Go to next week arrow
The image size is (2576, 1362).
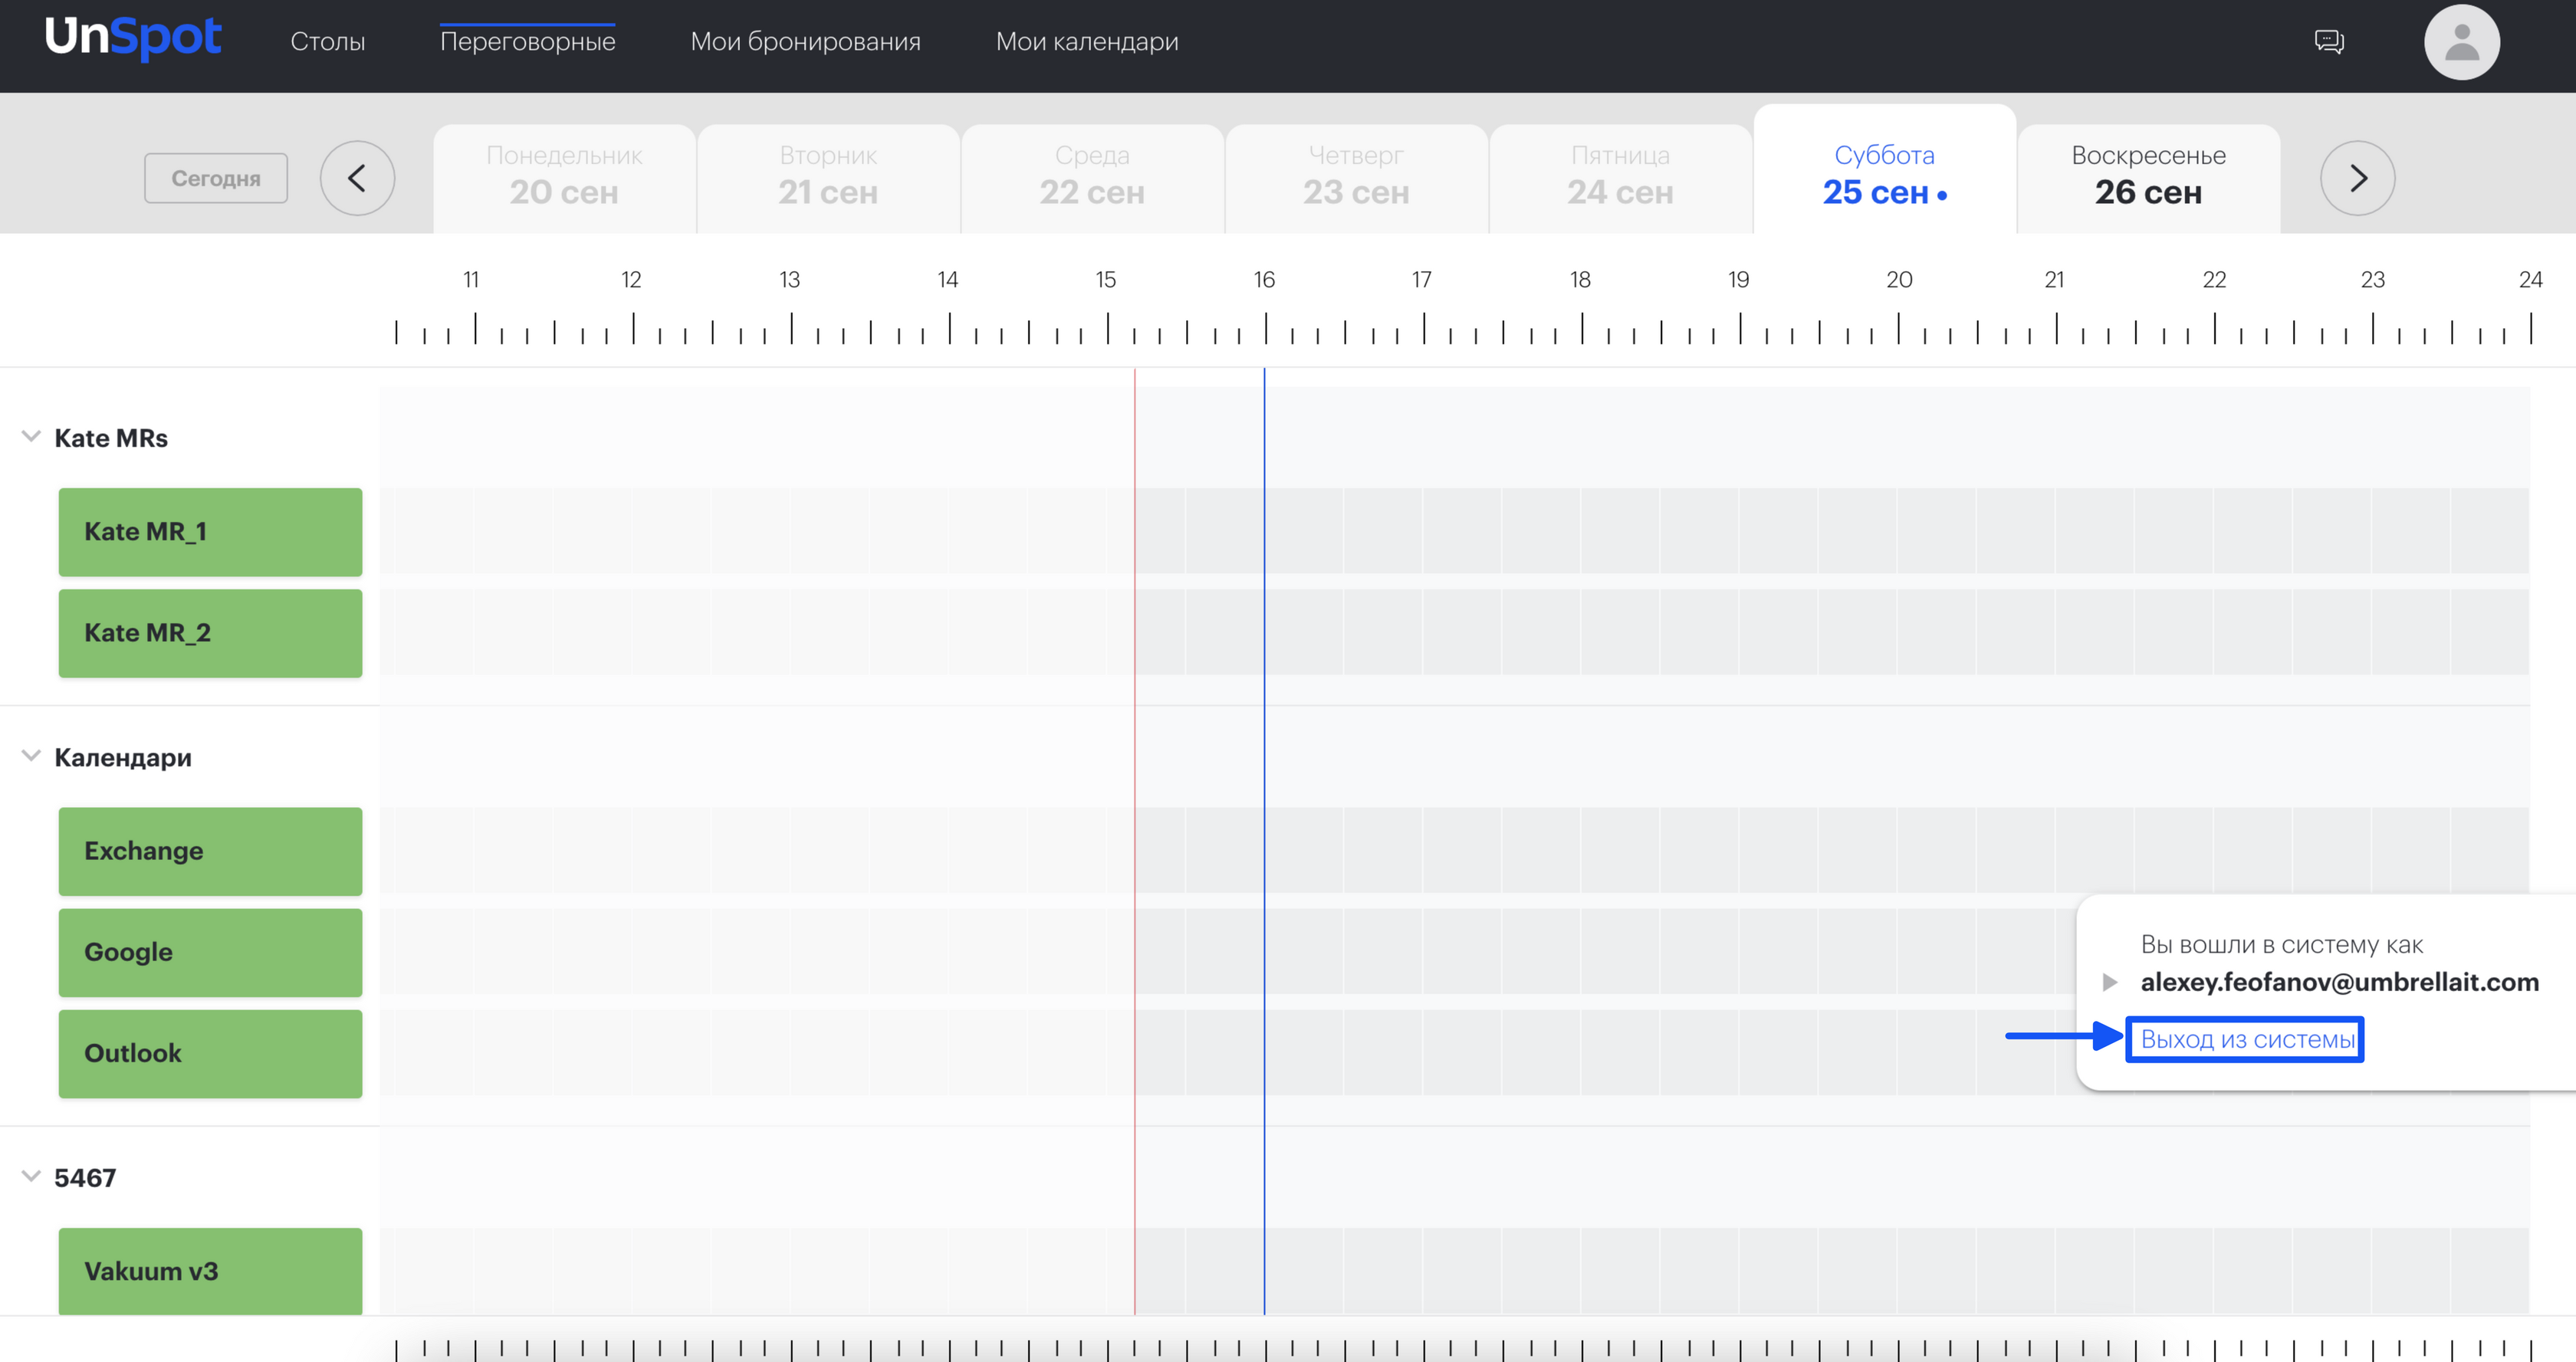pyautogui.click(x=2357, y=178)
